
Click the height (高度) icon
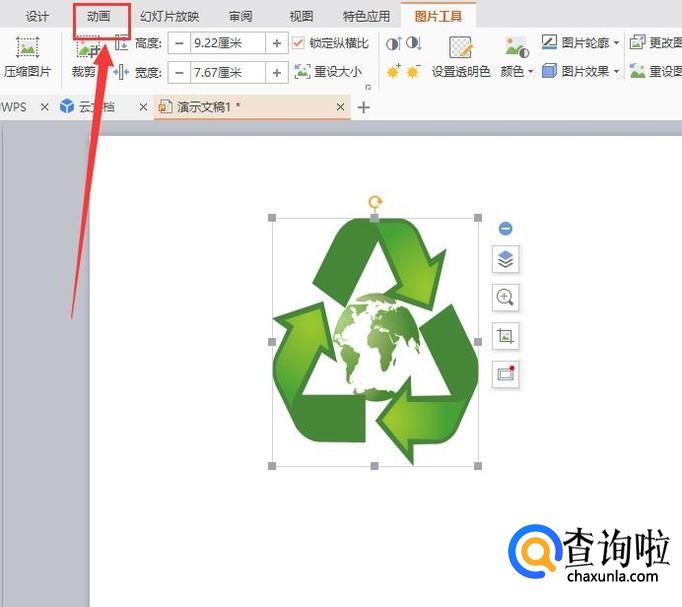pyautogui.click(x=122, y=43)
